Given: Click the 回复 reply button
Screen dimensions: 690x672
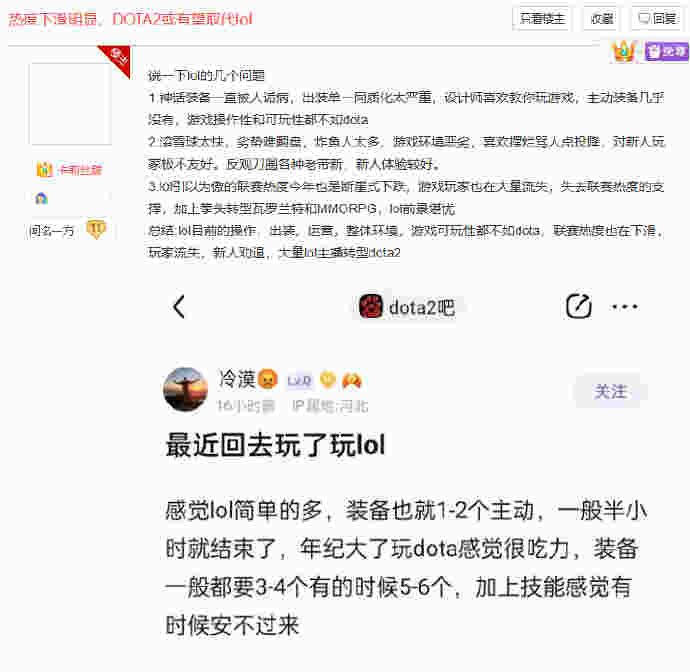Looking at the screenshot, I should click(658, 18).
